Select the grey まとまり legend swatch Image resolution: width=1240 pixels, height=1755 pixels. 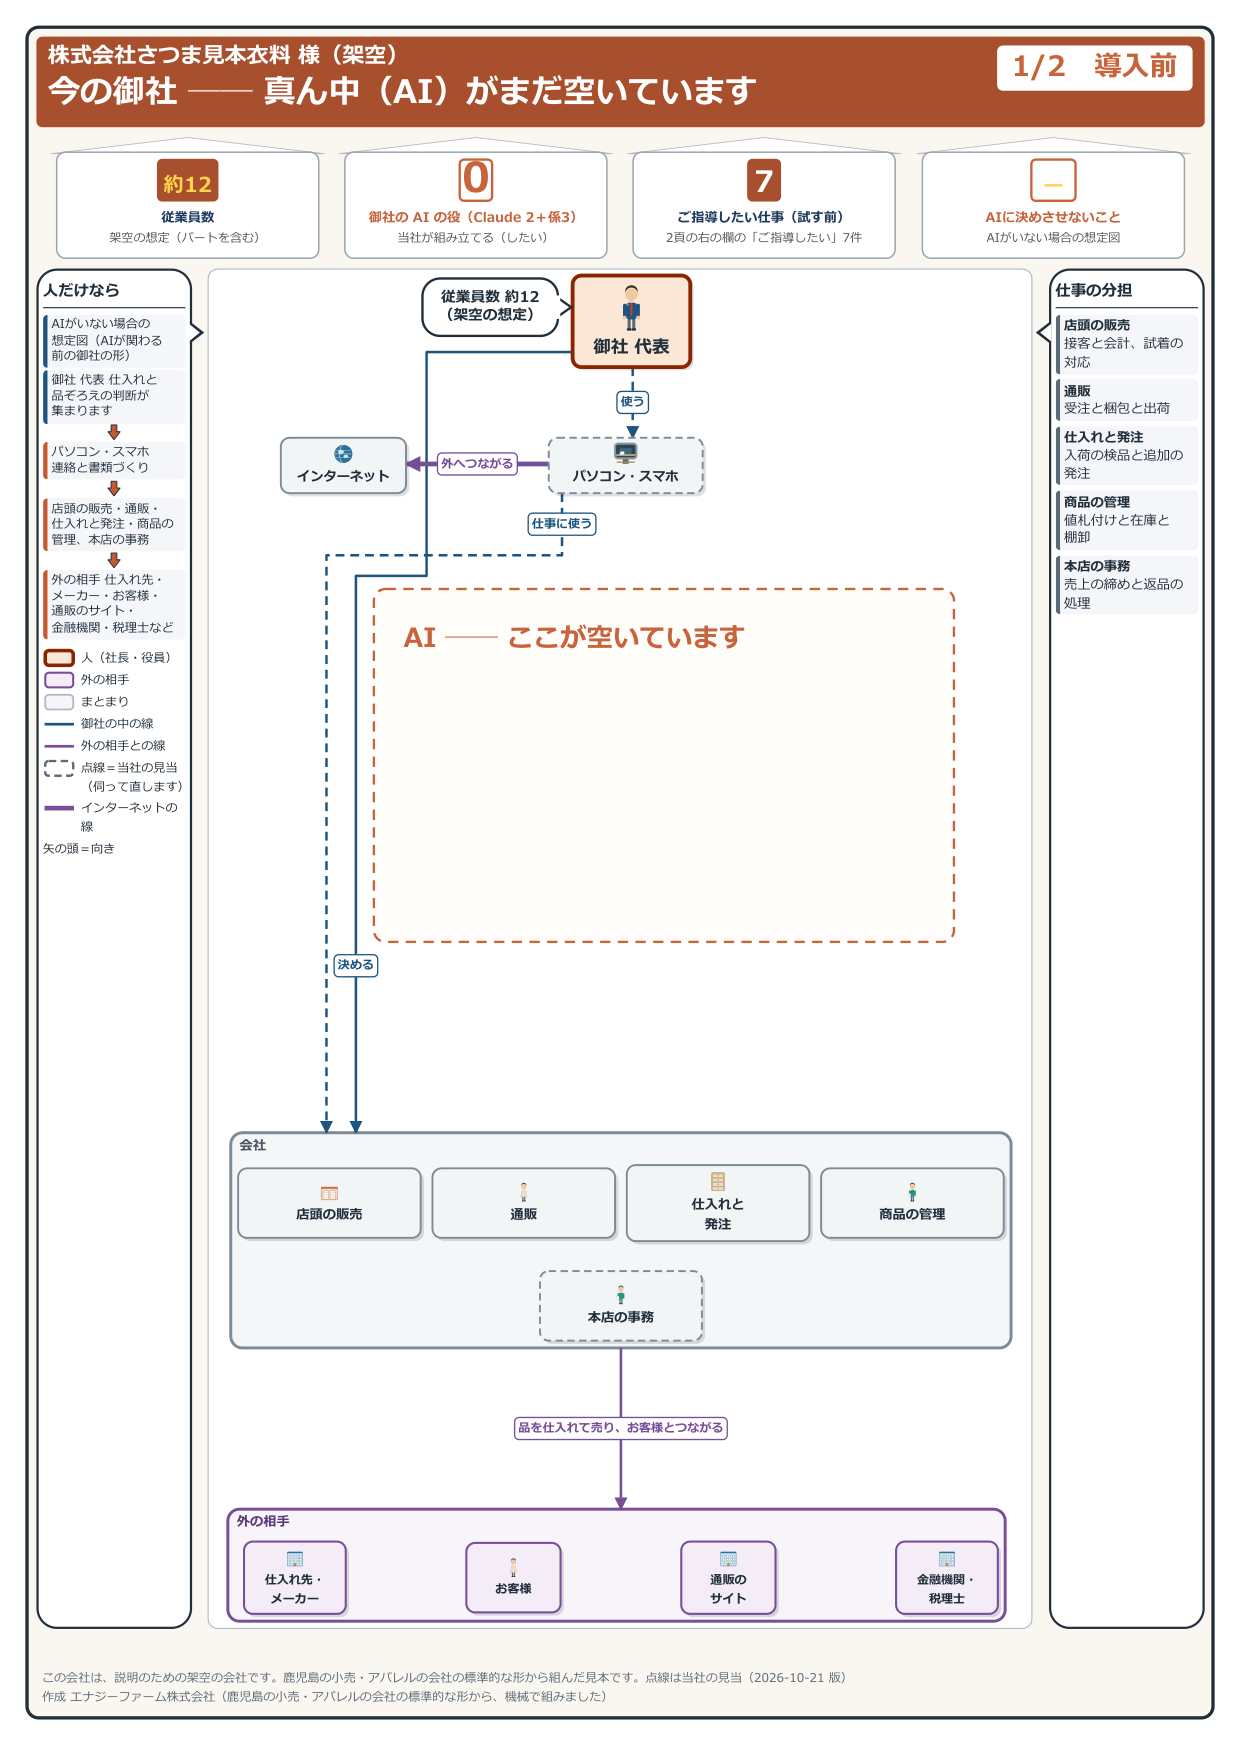point(60,702)
